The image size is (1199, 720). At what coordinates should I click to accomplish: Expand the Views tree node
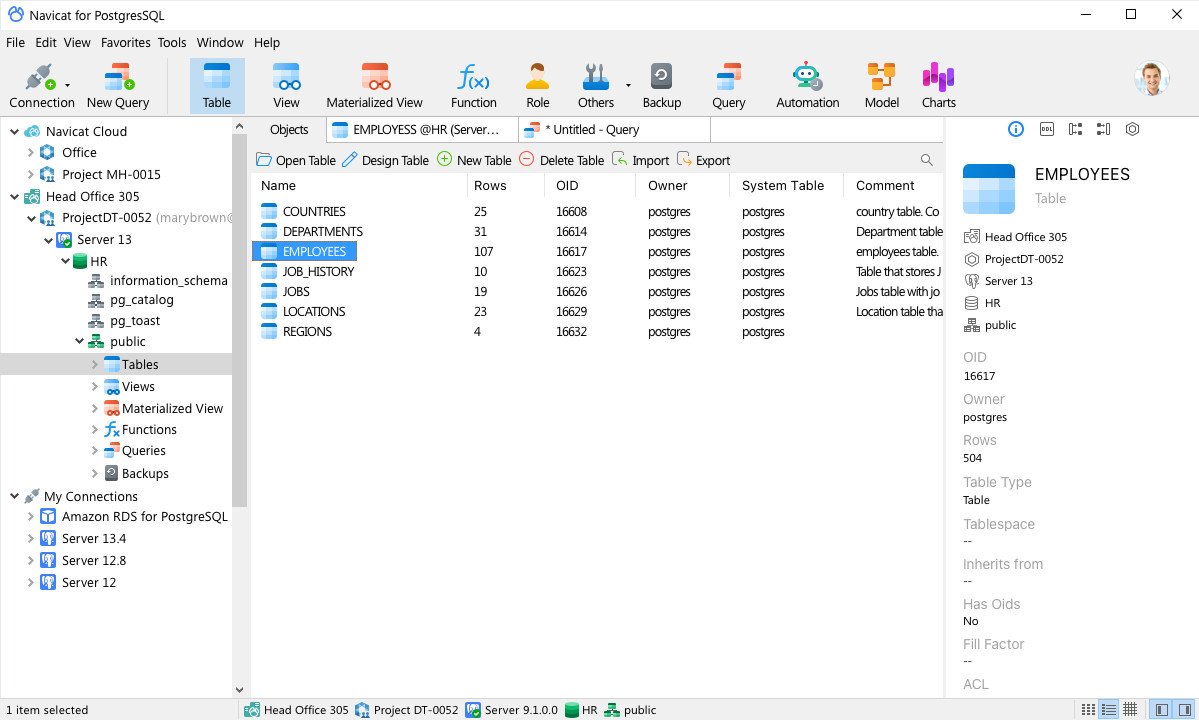[95, 387]
